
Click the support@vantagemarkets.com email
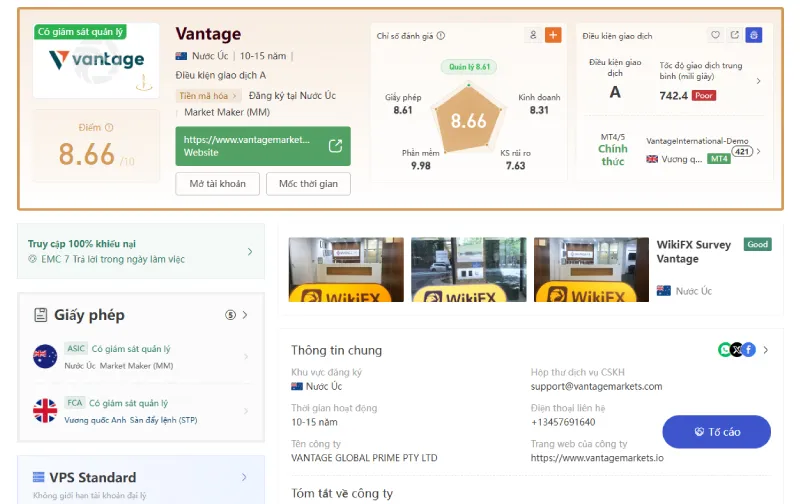[x=596, y=387]
